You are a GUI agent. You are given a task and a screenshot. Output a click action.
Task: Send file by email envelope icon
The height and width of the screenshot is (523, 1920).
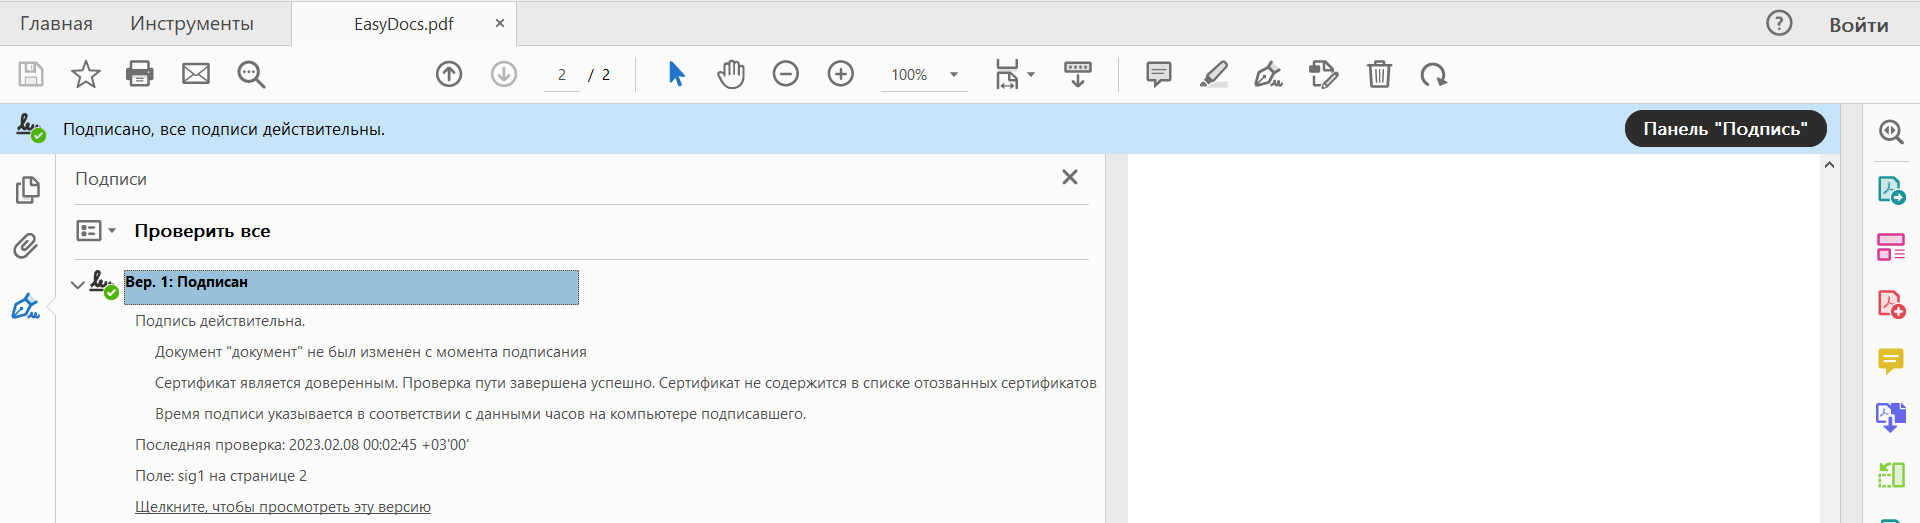click(196, 74)
